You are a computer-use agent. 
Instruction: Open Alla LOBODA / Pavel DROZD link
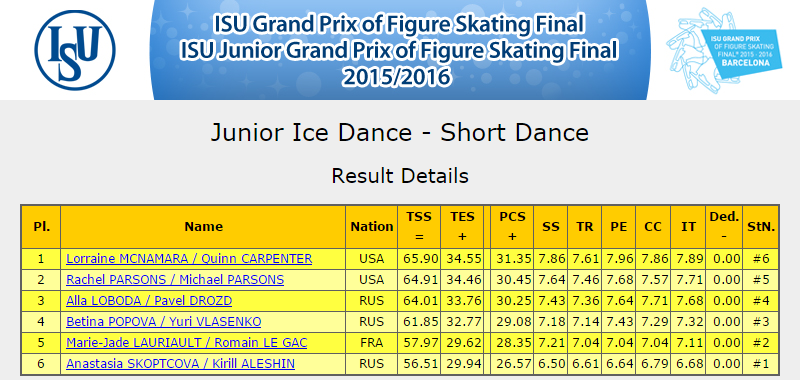[149, 300]
